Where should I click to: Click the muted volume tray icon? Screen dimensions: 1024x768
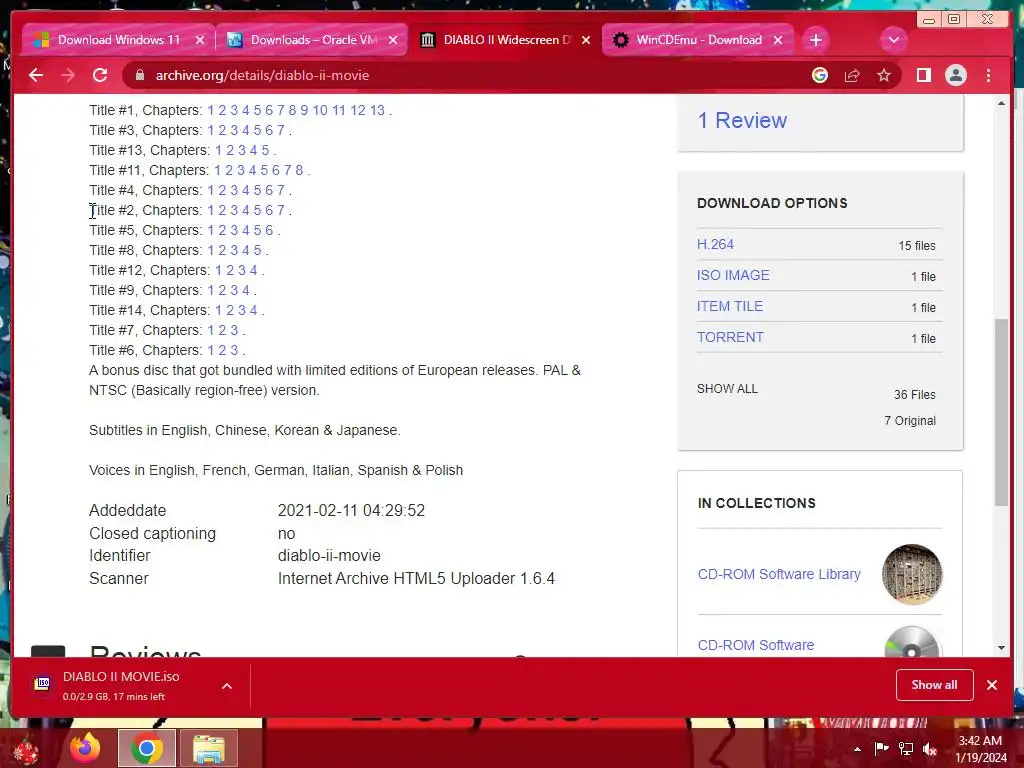(x=929, y=749)
